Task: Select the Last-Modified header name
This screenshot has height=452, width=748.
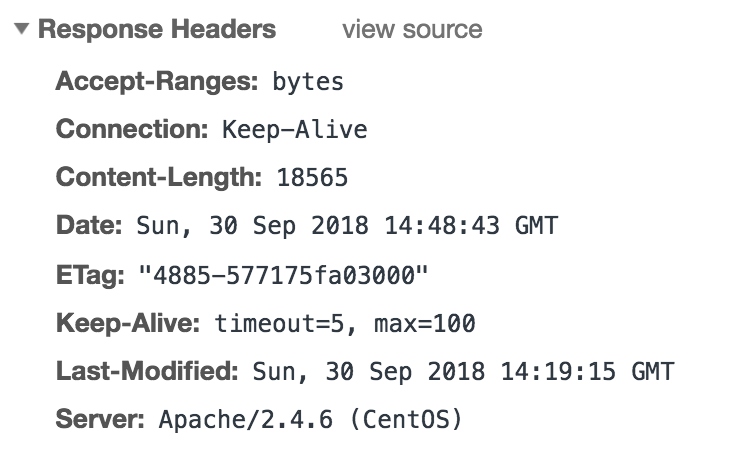Action: tap(147, 372)
